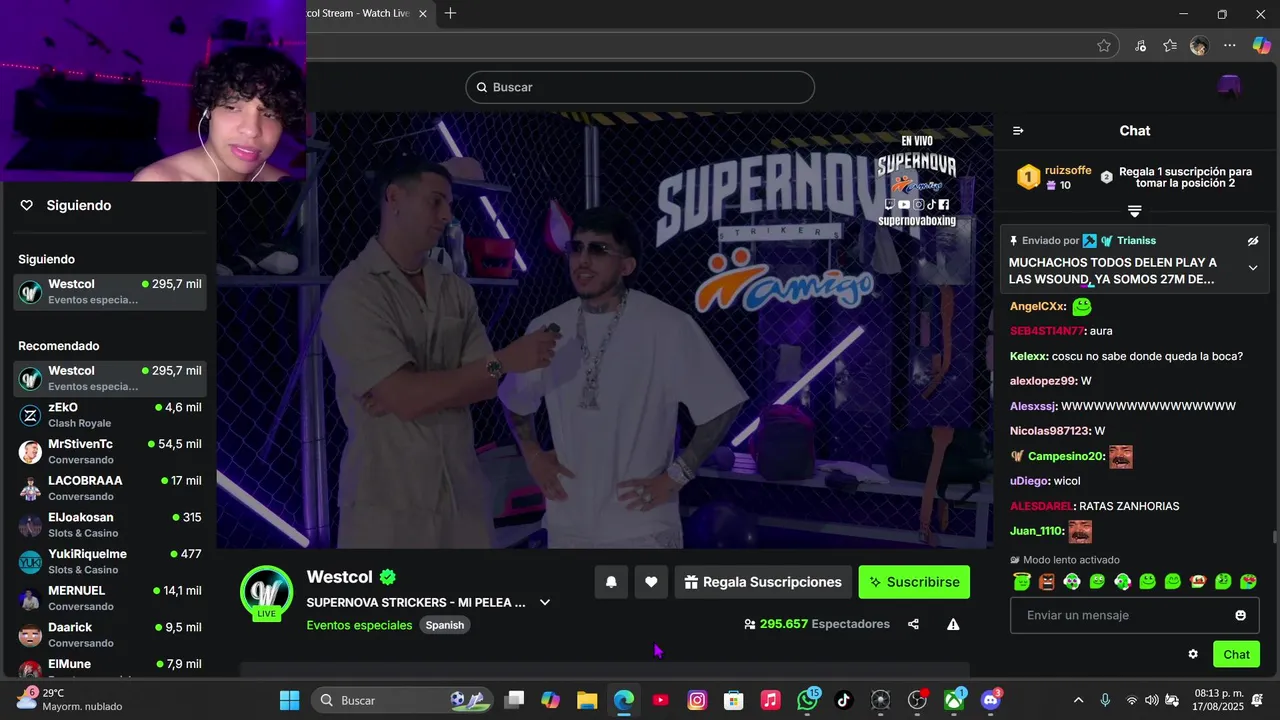Hide the pinned message with crossed-eye icon
This screenshot has height=720, width=1280.
pyautogui.click(x=1253, y=241)
